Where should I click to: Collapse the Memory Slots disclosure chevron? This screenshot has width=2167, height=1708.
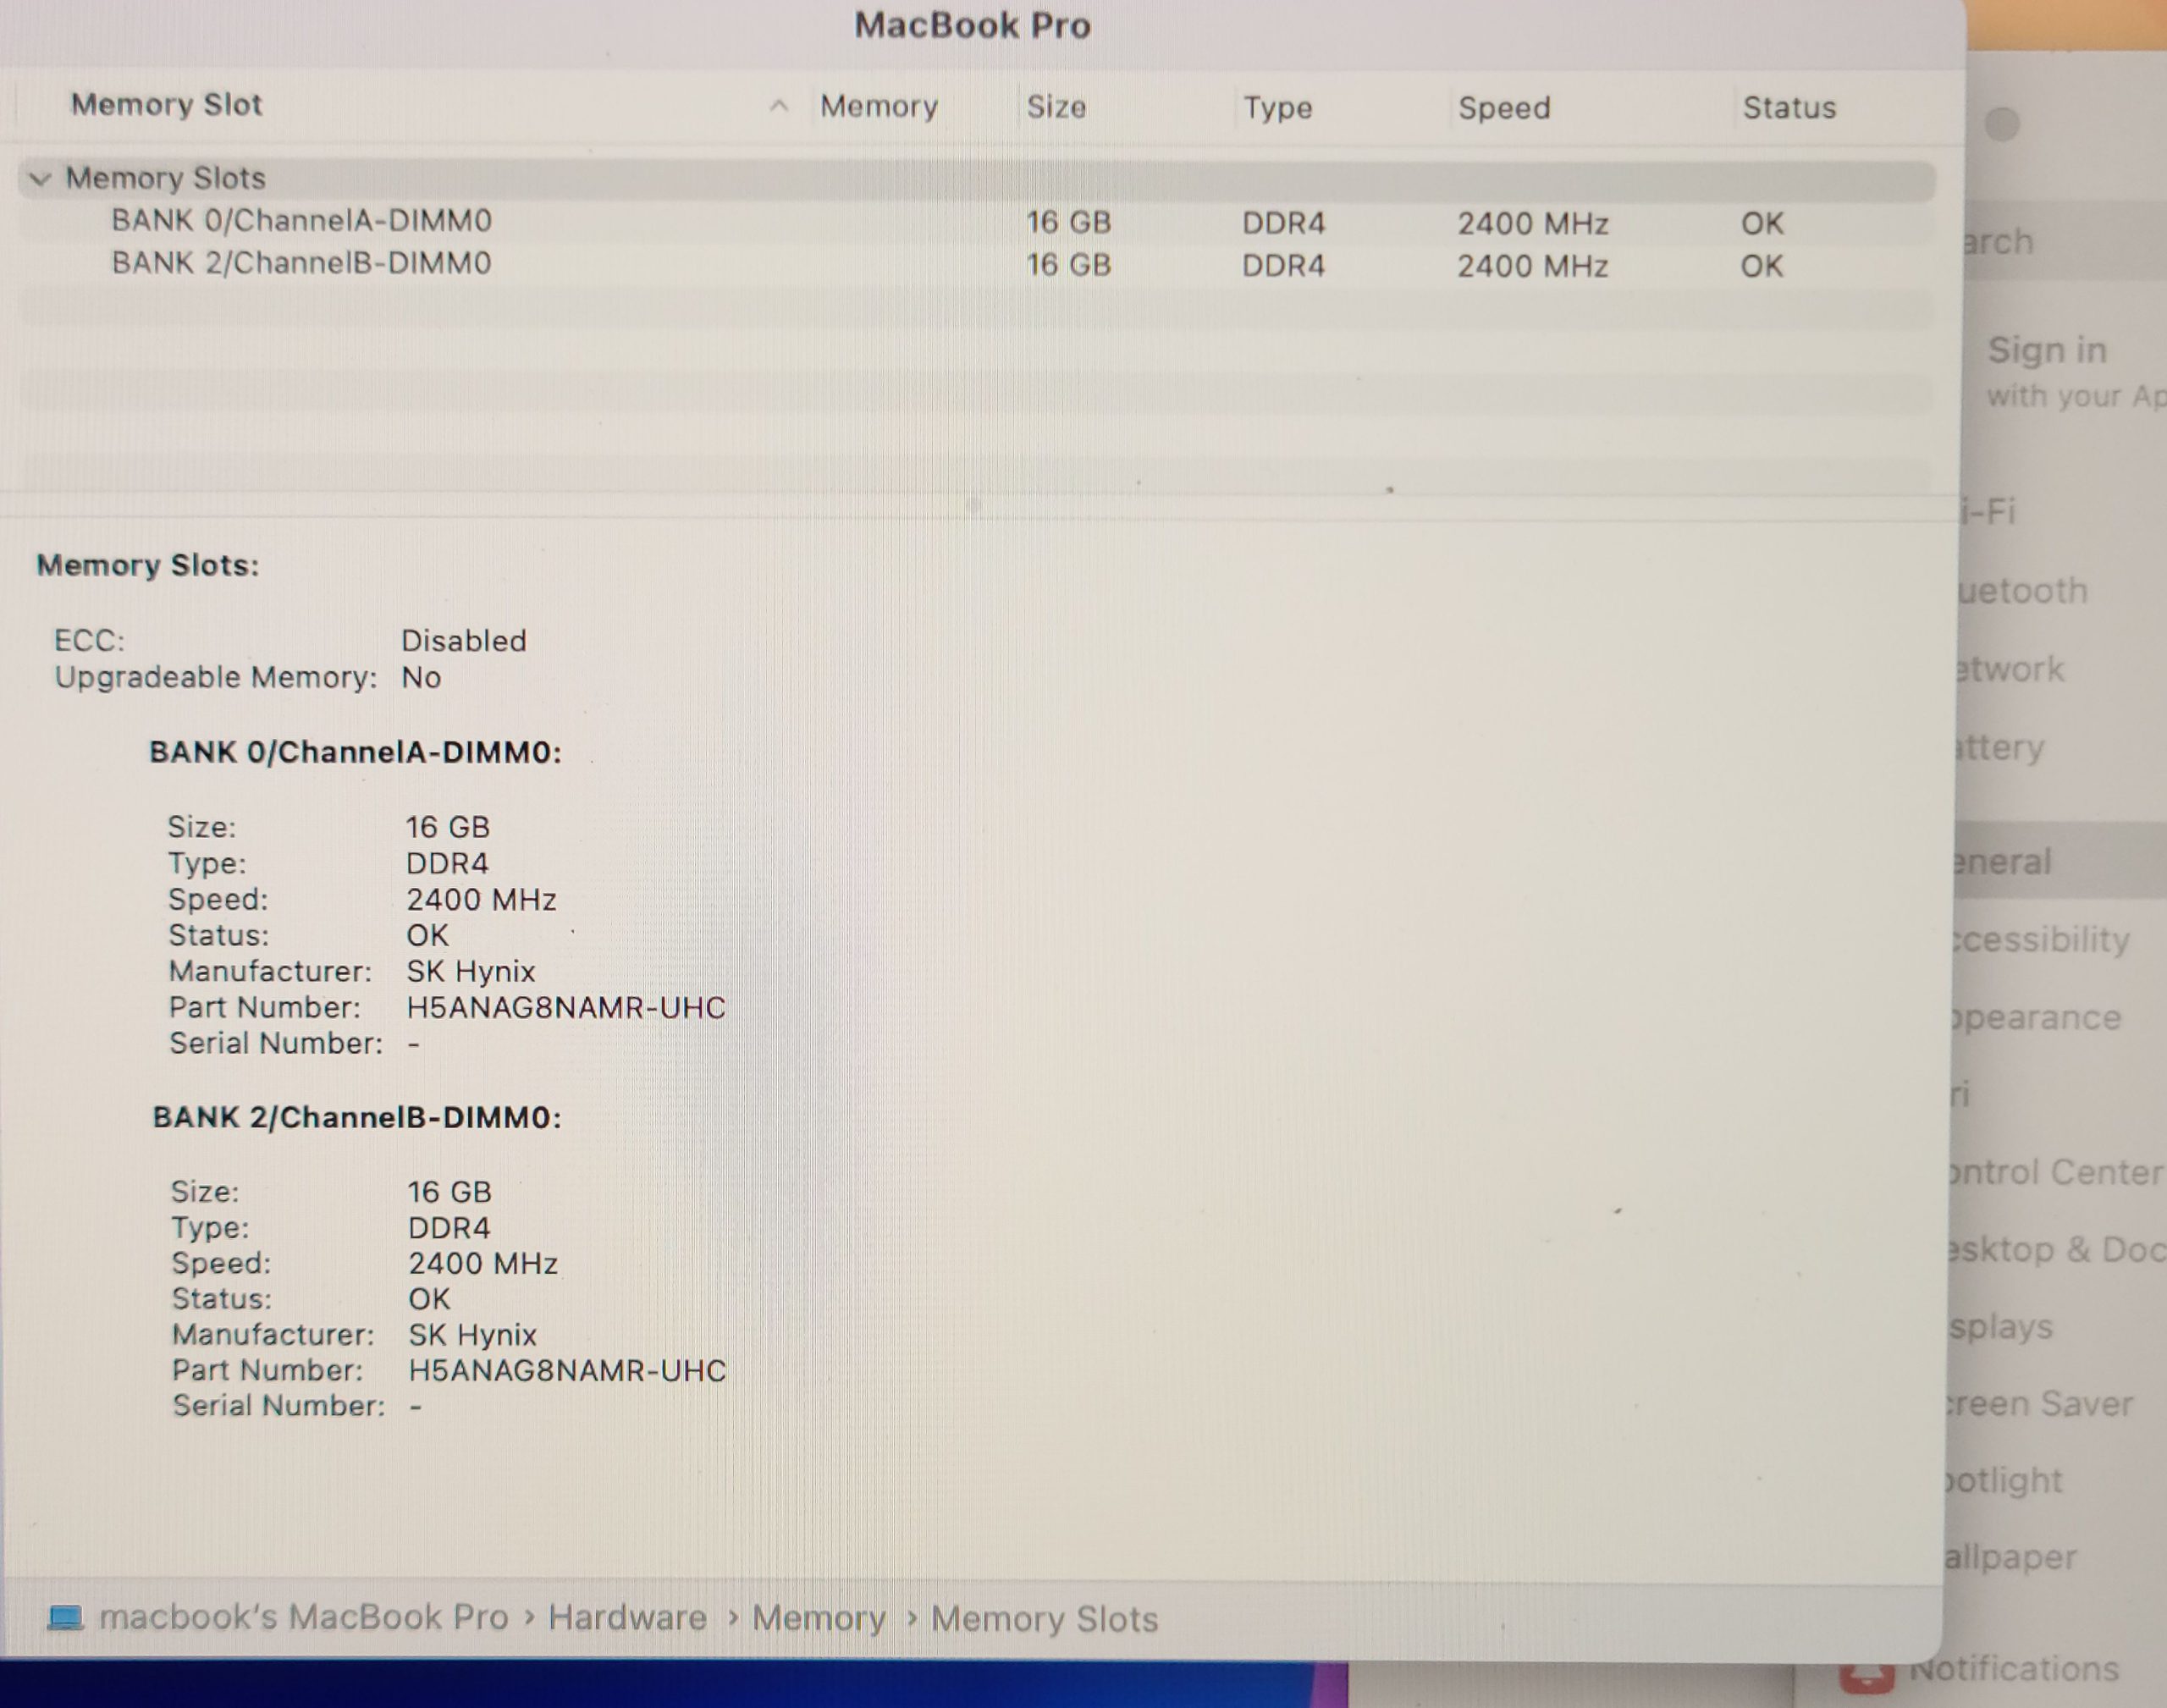[40, 179]
